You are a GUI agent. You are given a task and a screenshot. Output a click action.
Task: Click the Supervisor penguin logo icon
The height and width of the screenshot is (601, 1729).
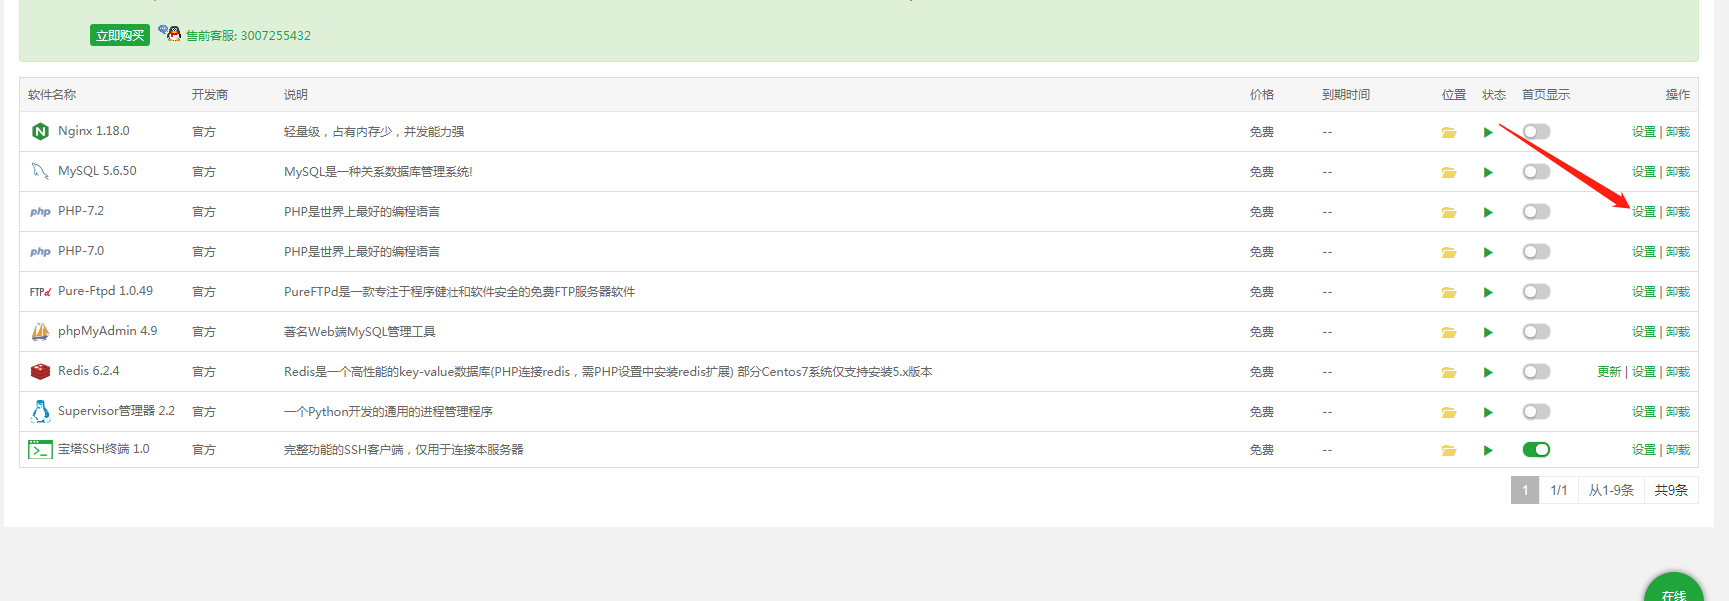pos(40,411)
